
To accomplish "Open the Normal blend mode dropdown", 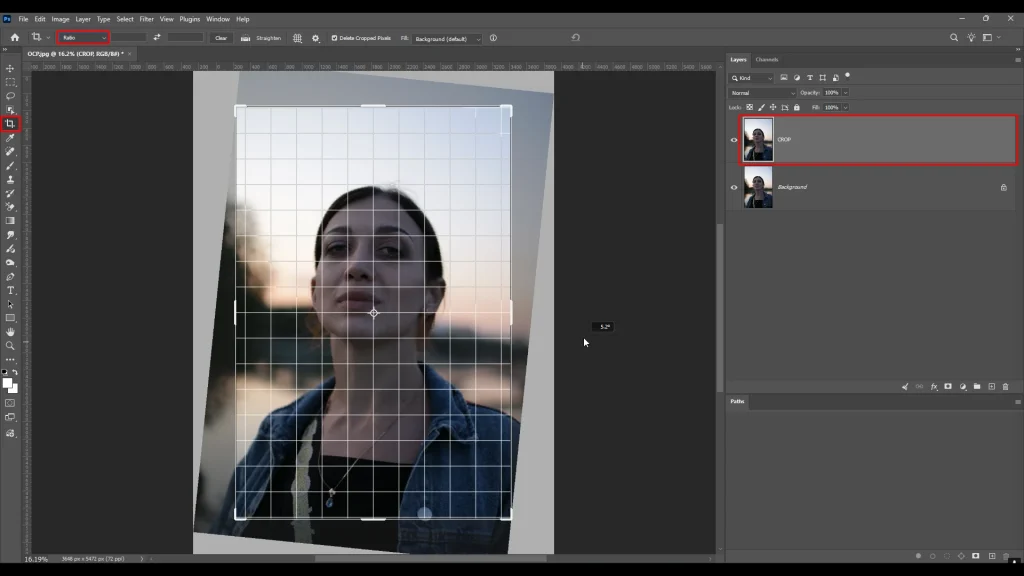I will [762, 93].
